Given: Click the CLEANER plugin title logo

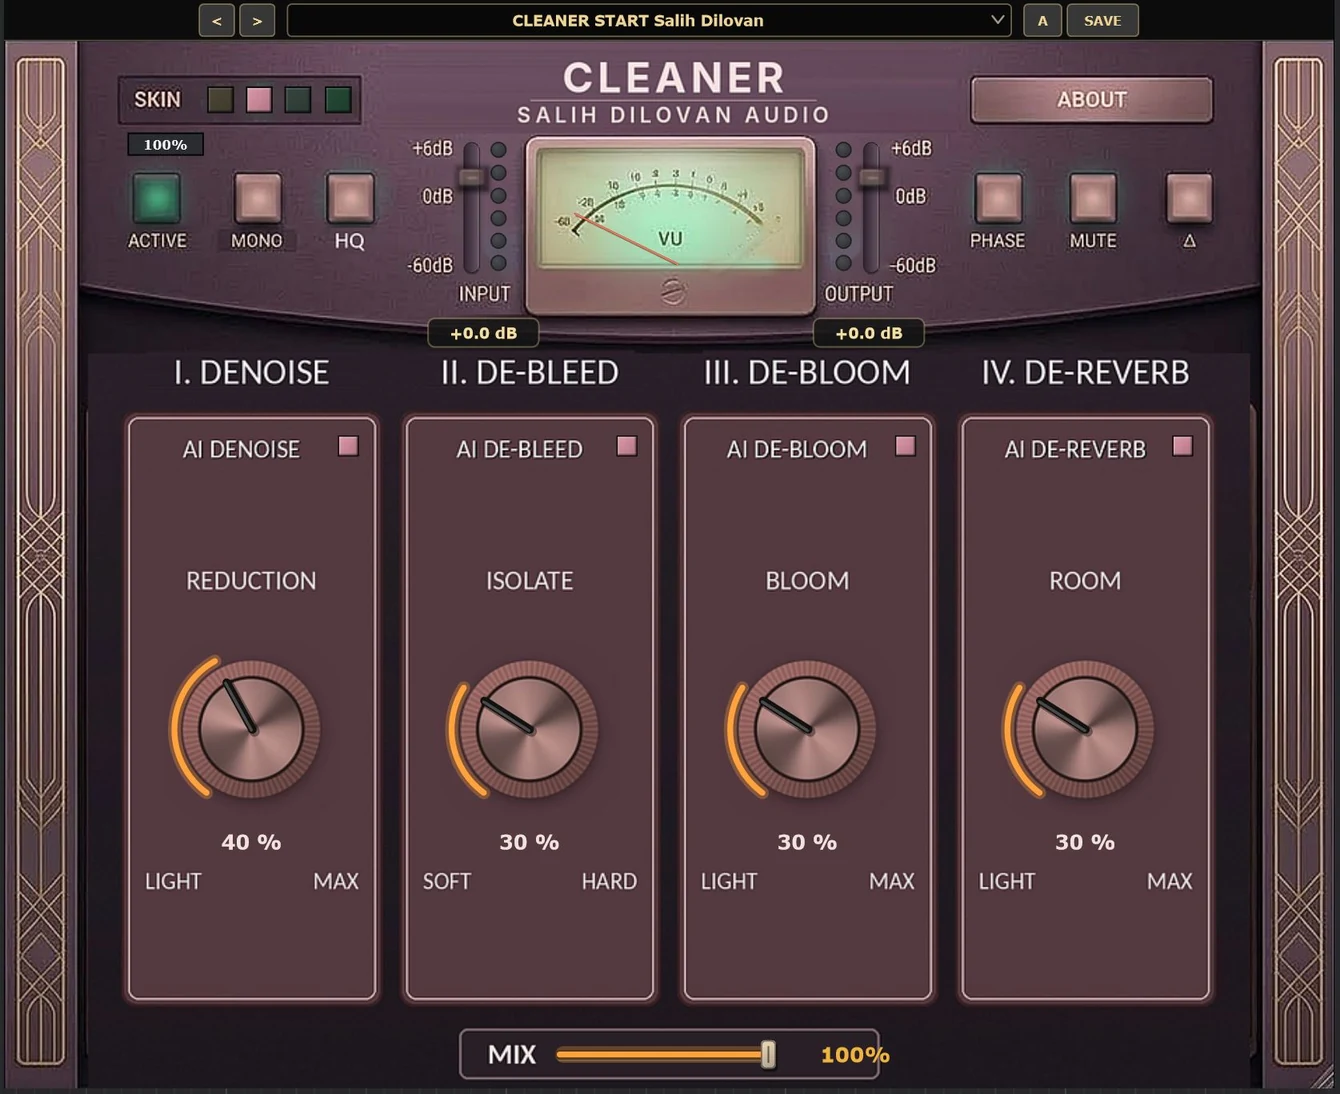Looking at the screenshot, I should pyautogui.click(x=674, y=78).
